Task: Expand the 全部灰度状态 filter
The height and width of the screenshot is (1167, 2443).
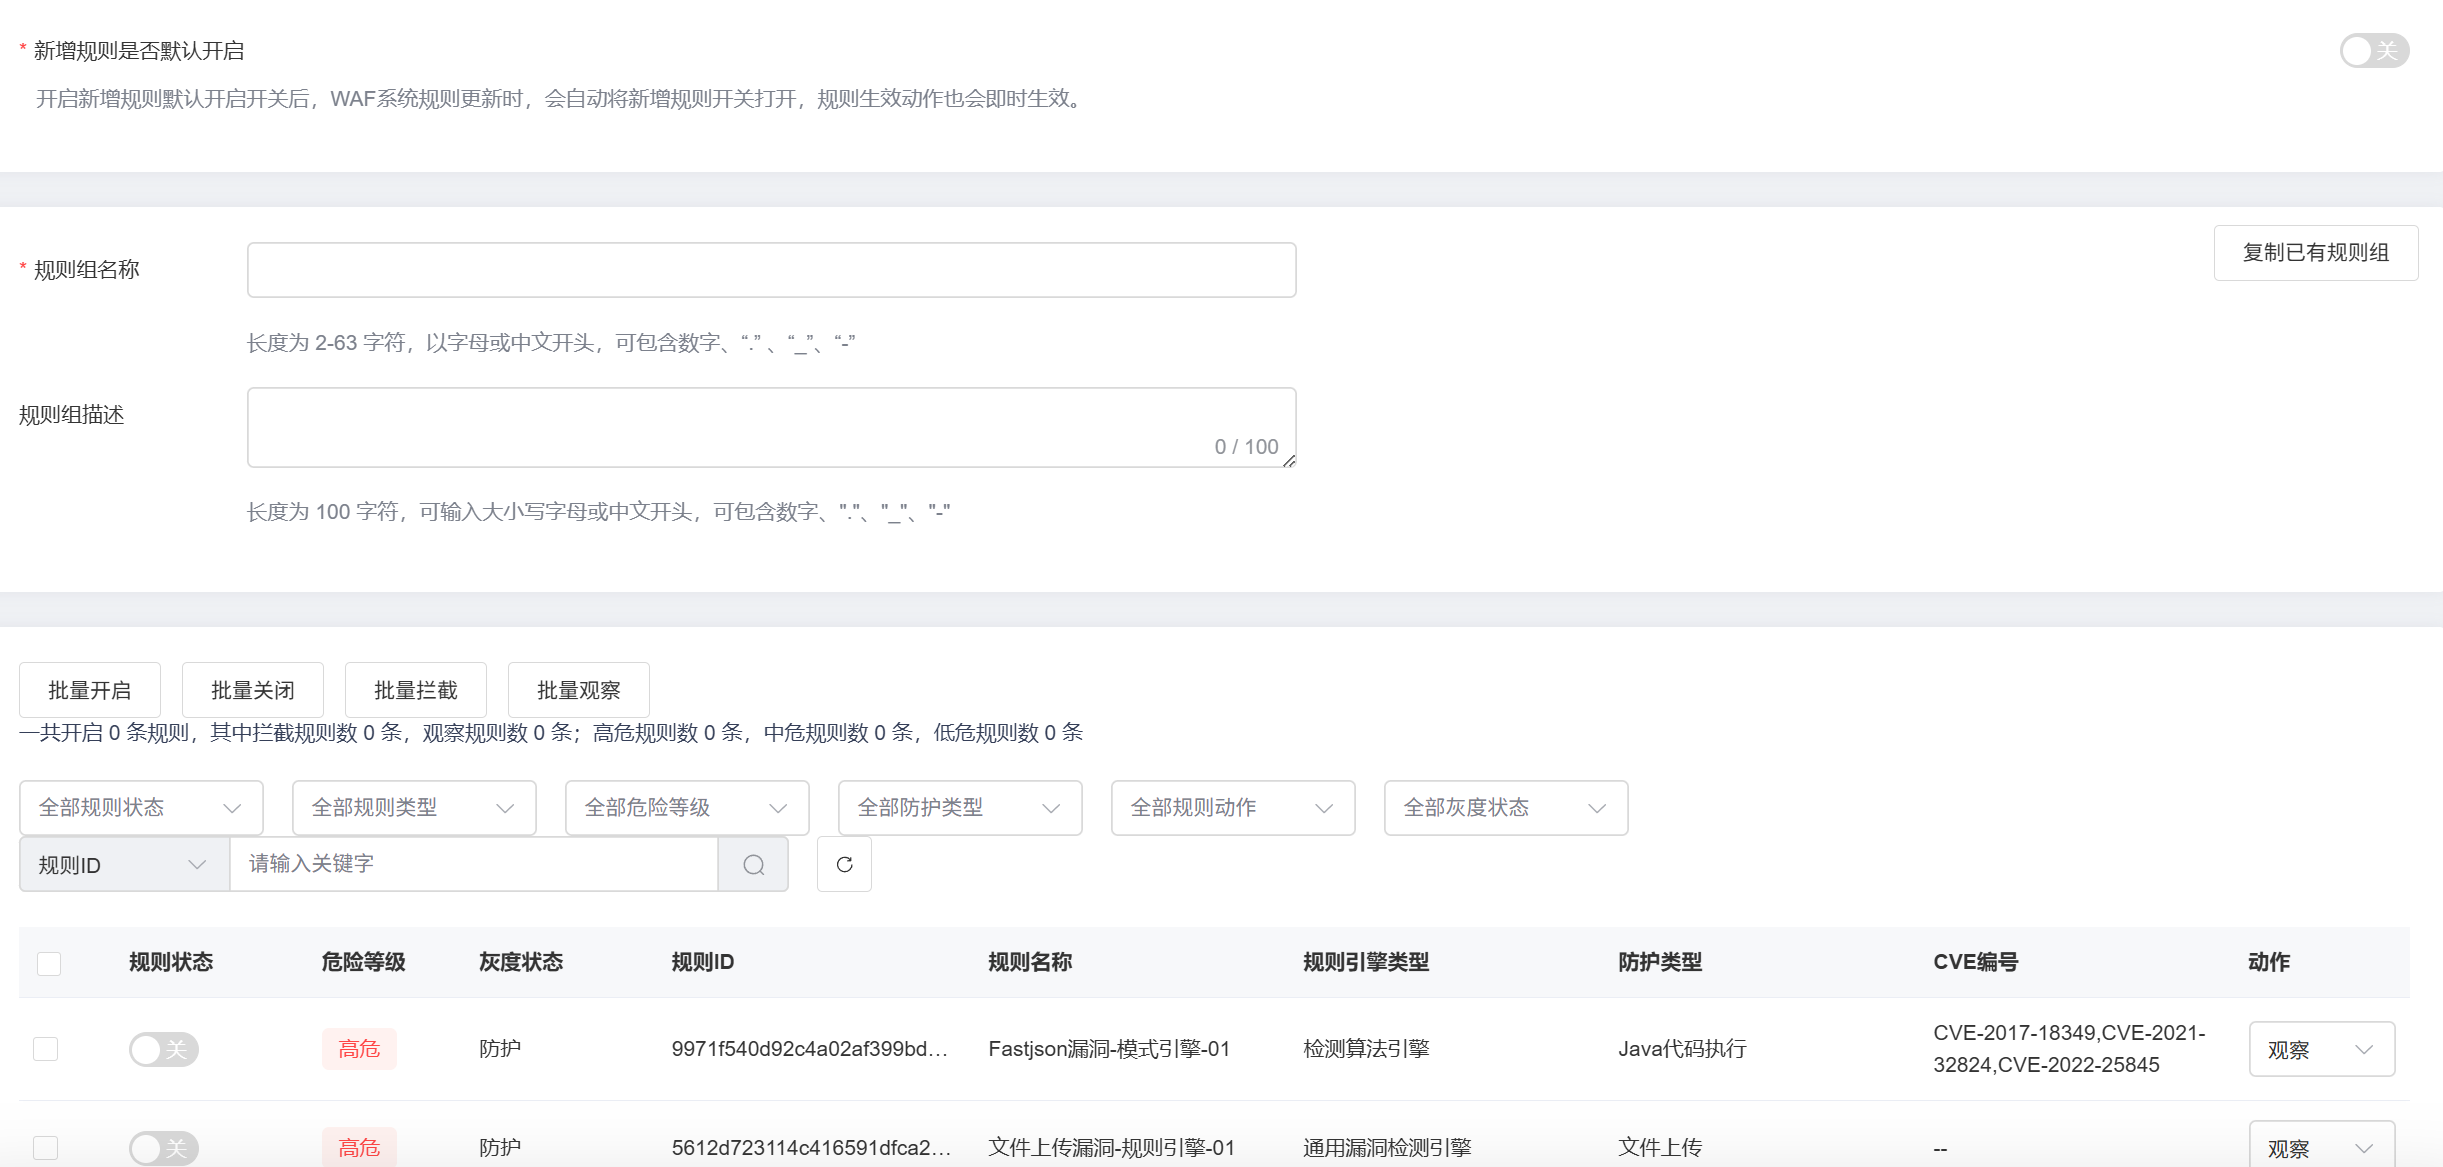Action: [x=1505, y=808]
